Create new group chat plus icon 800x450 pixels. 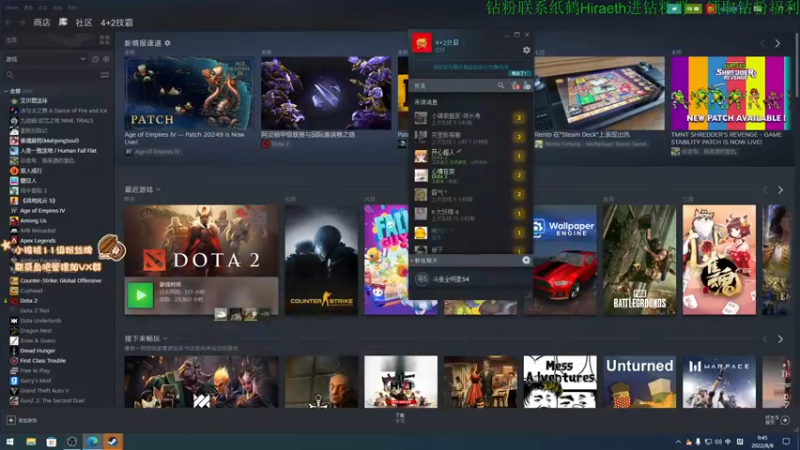[526, 260]
